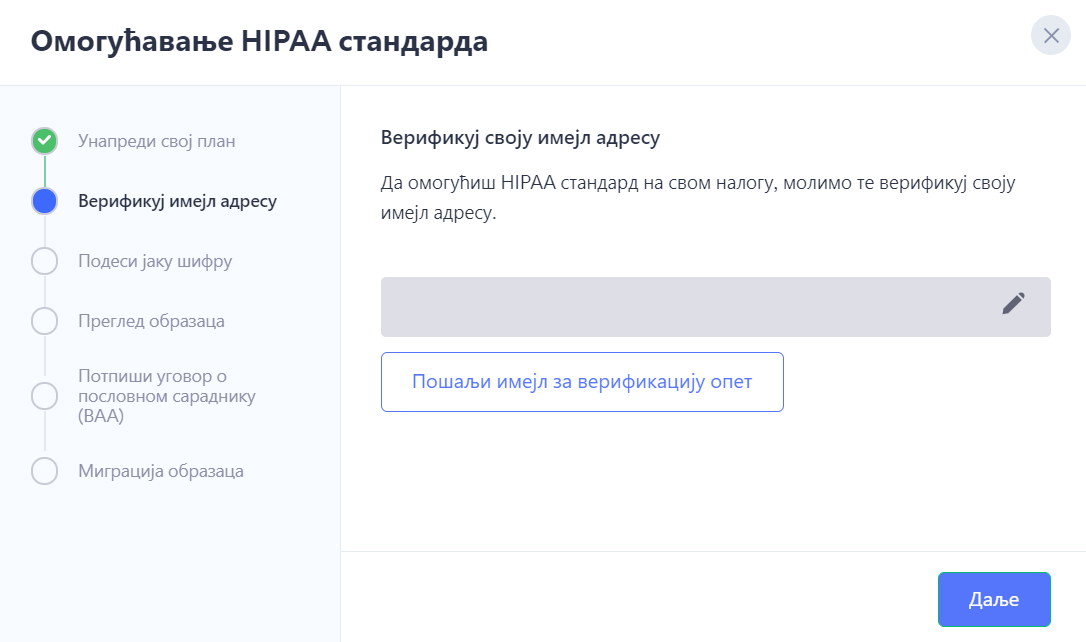Open Потпиши уговор о пословном сараднику step
This screenshot has width=1086, height=642.
click(x=167, y=395)
